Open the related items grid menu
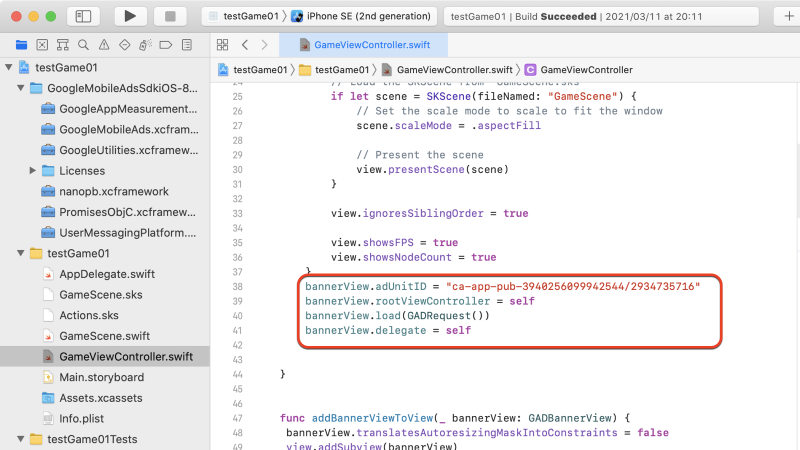Screen dimensions: 800x450 click(222, 45)
